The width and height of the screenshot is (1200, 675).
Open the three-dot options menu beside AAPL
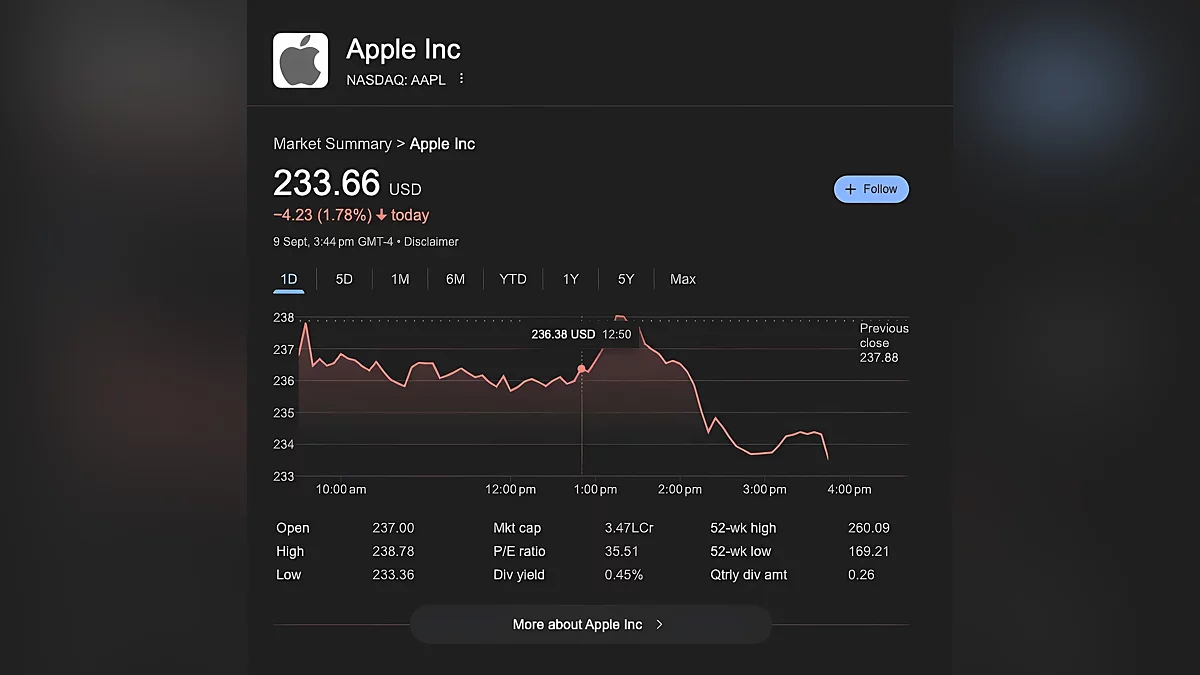[461, 79]
